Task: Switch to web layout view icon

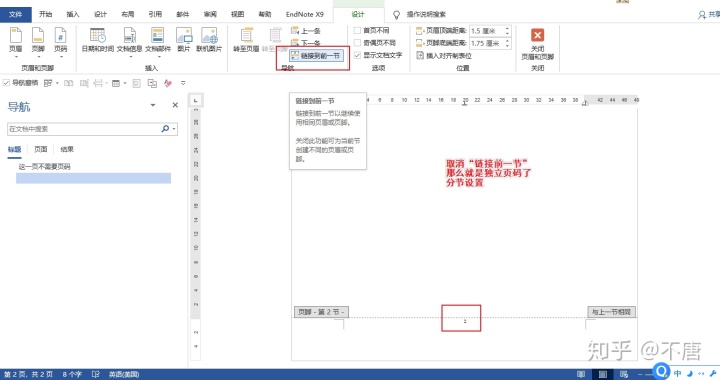Action: [624, 374]
